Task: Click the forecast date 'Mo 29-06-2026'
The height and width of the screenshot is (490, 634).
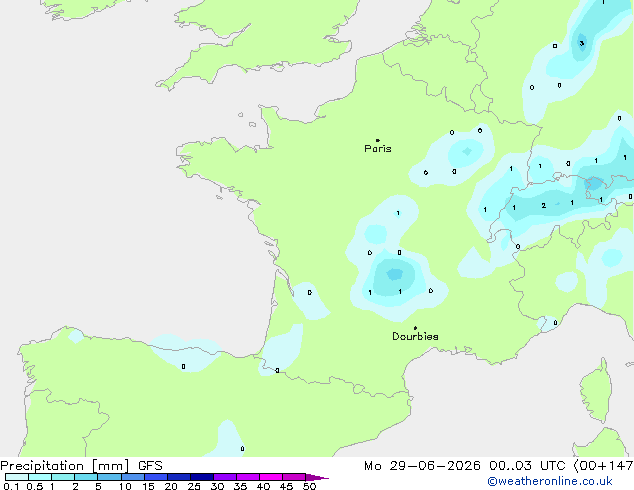Action: [x=422, y=466]
